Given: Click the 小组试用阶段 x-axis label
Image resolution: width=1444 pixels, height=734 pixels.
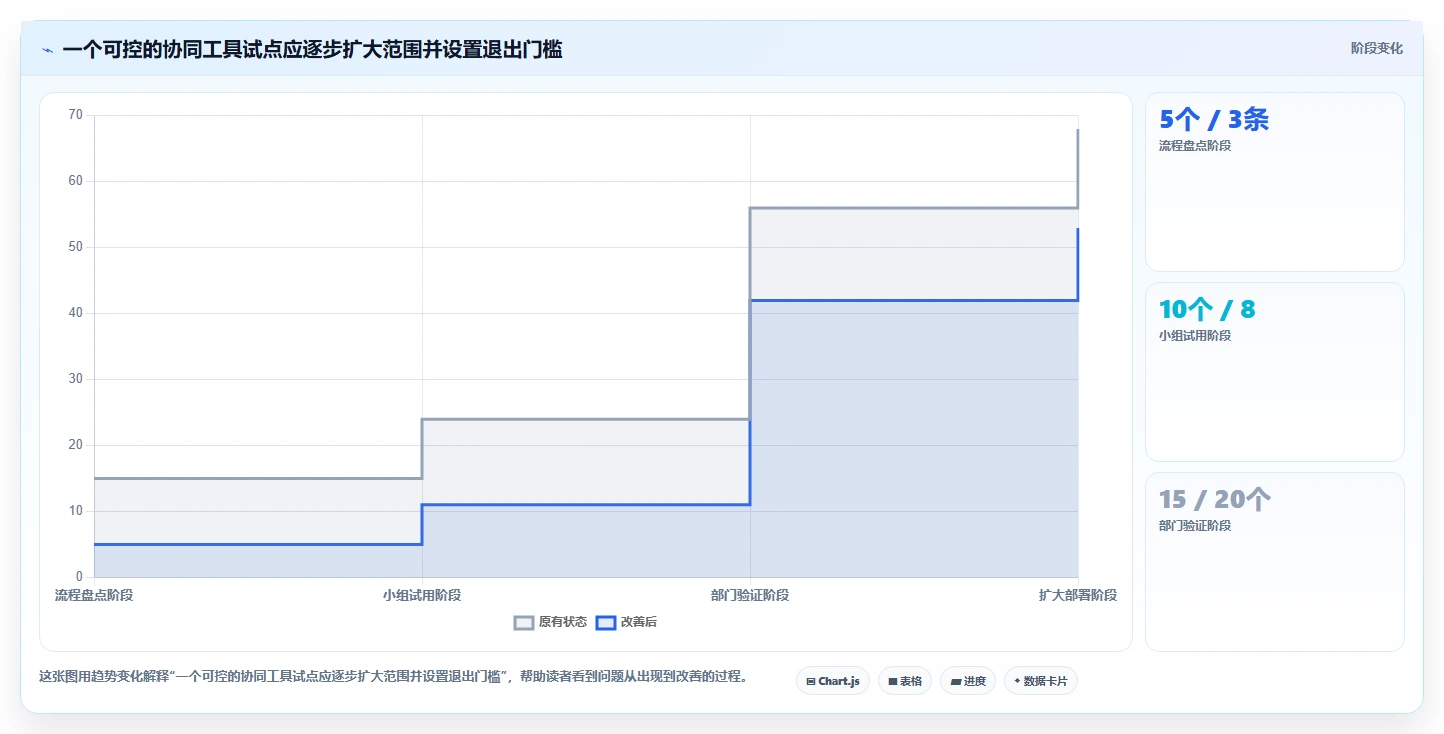Looking at the screenshot, I should click(x=422, y=595).
